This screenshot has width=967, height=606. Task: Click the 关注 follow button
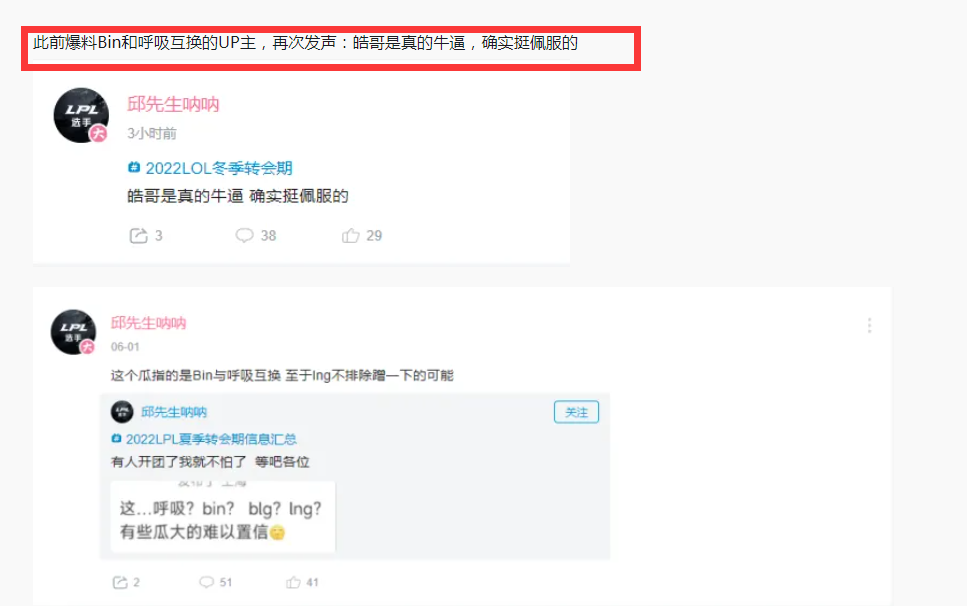tap(576, 412)
